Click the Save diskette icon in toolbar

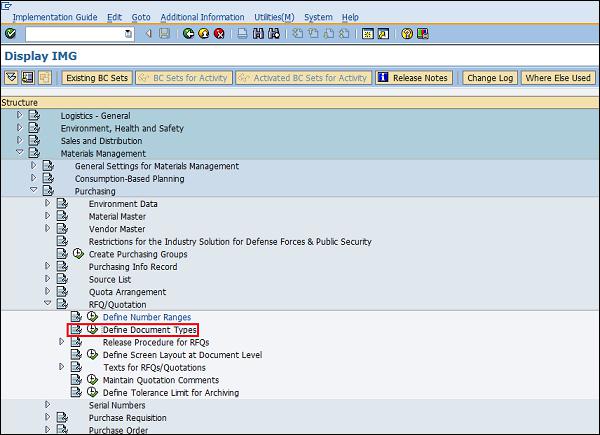pyautogui.click(x=164, y=34)
